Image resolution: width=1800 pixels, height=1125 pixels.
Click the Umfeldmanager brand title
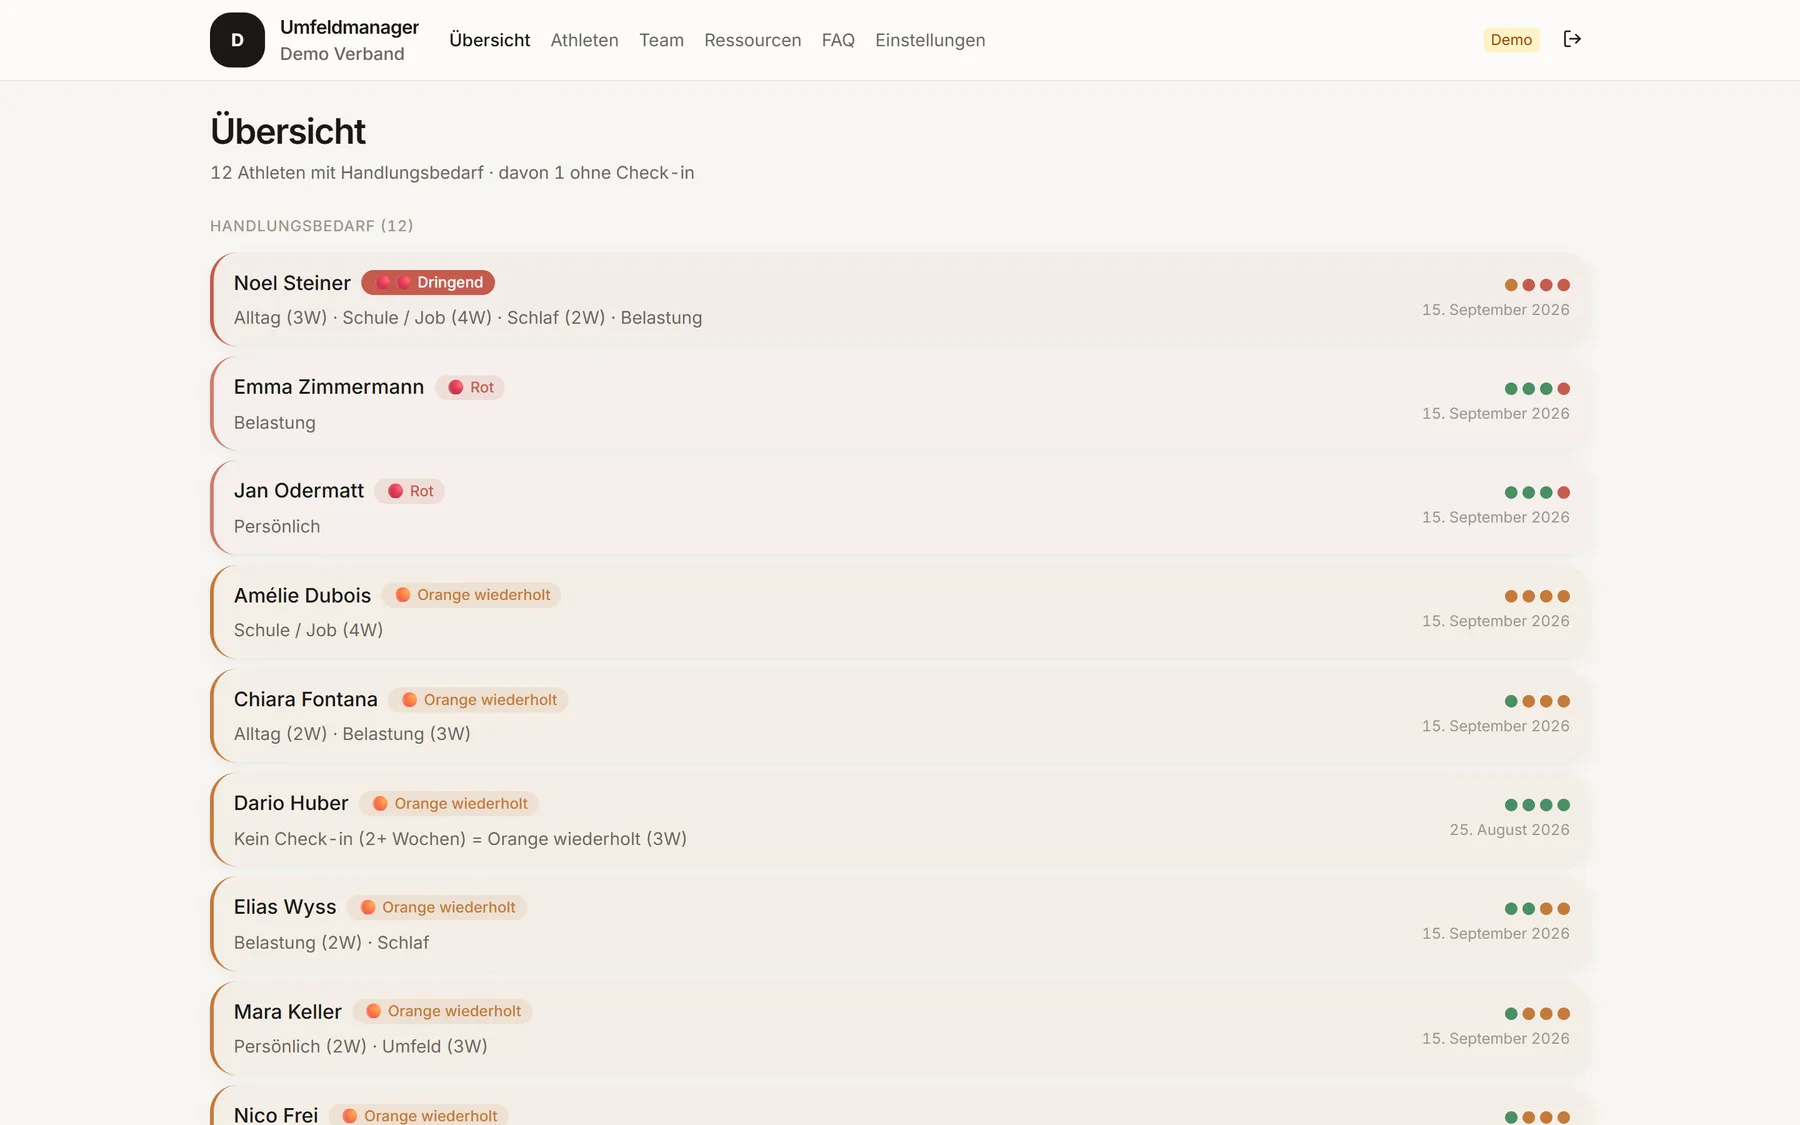pos(349,27)
